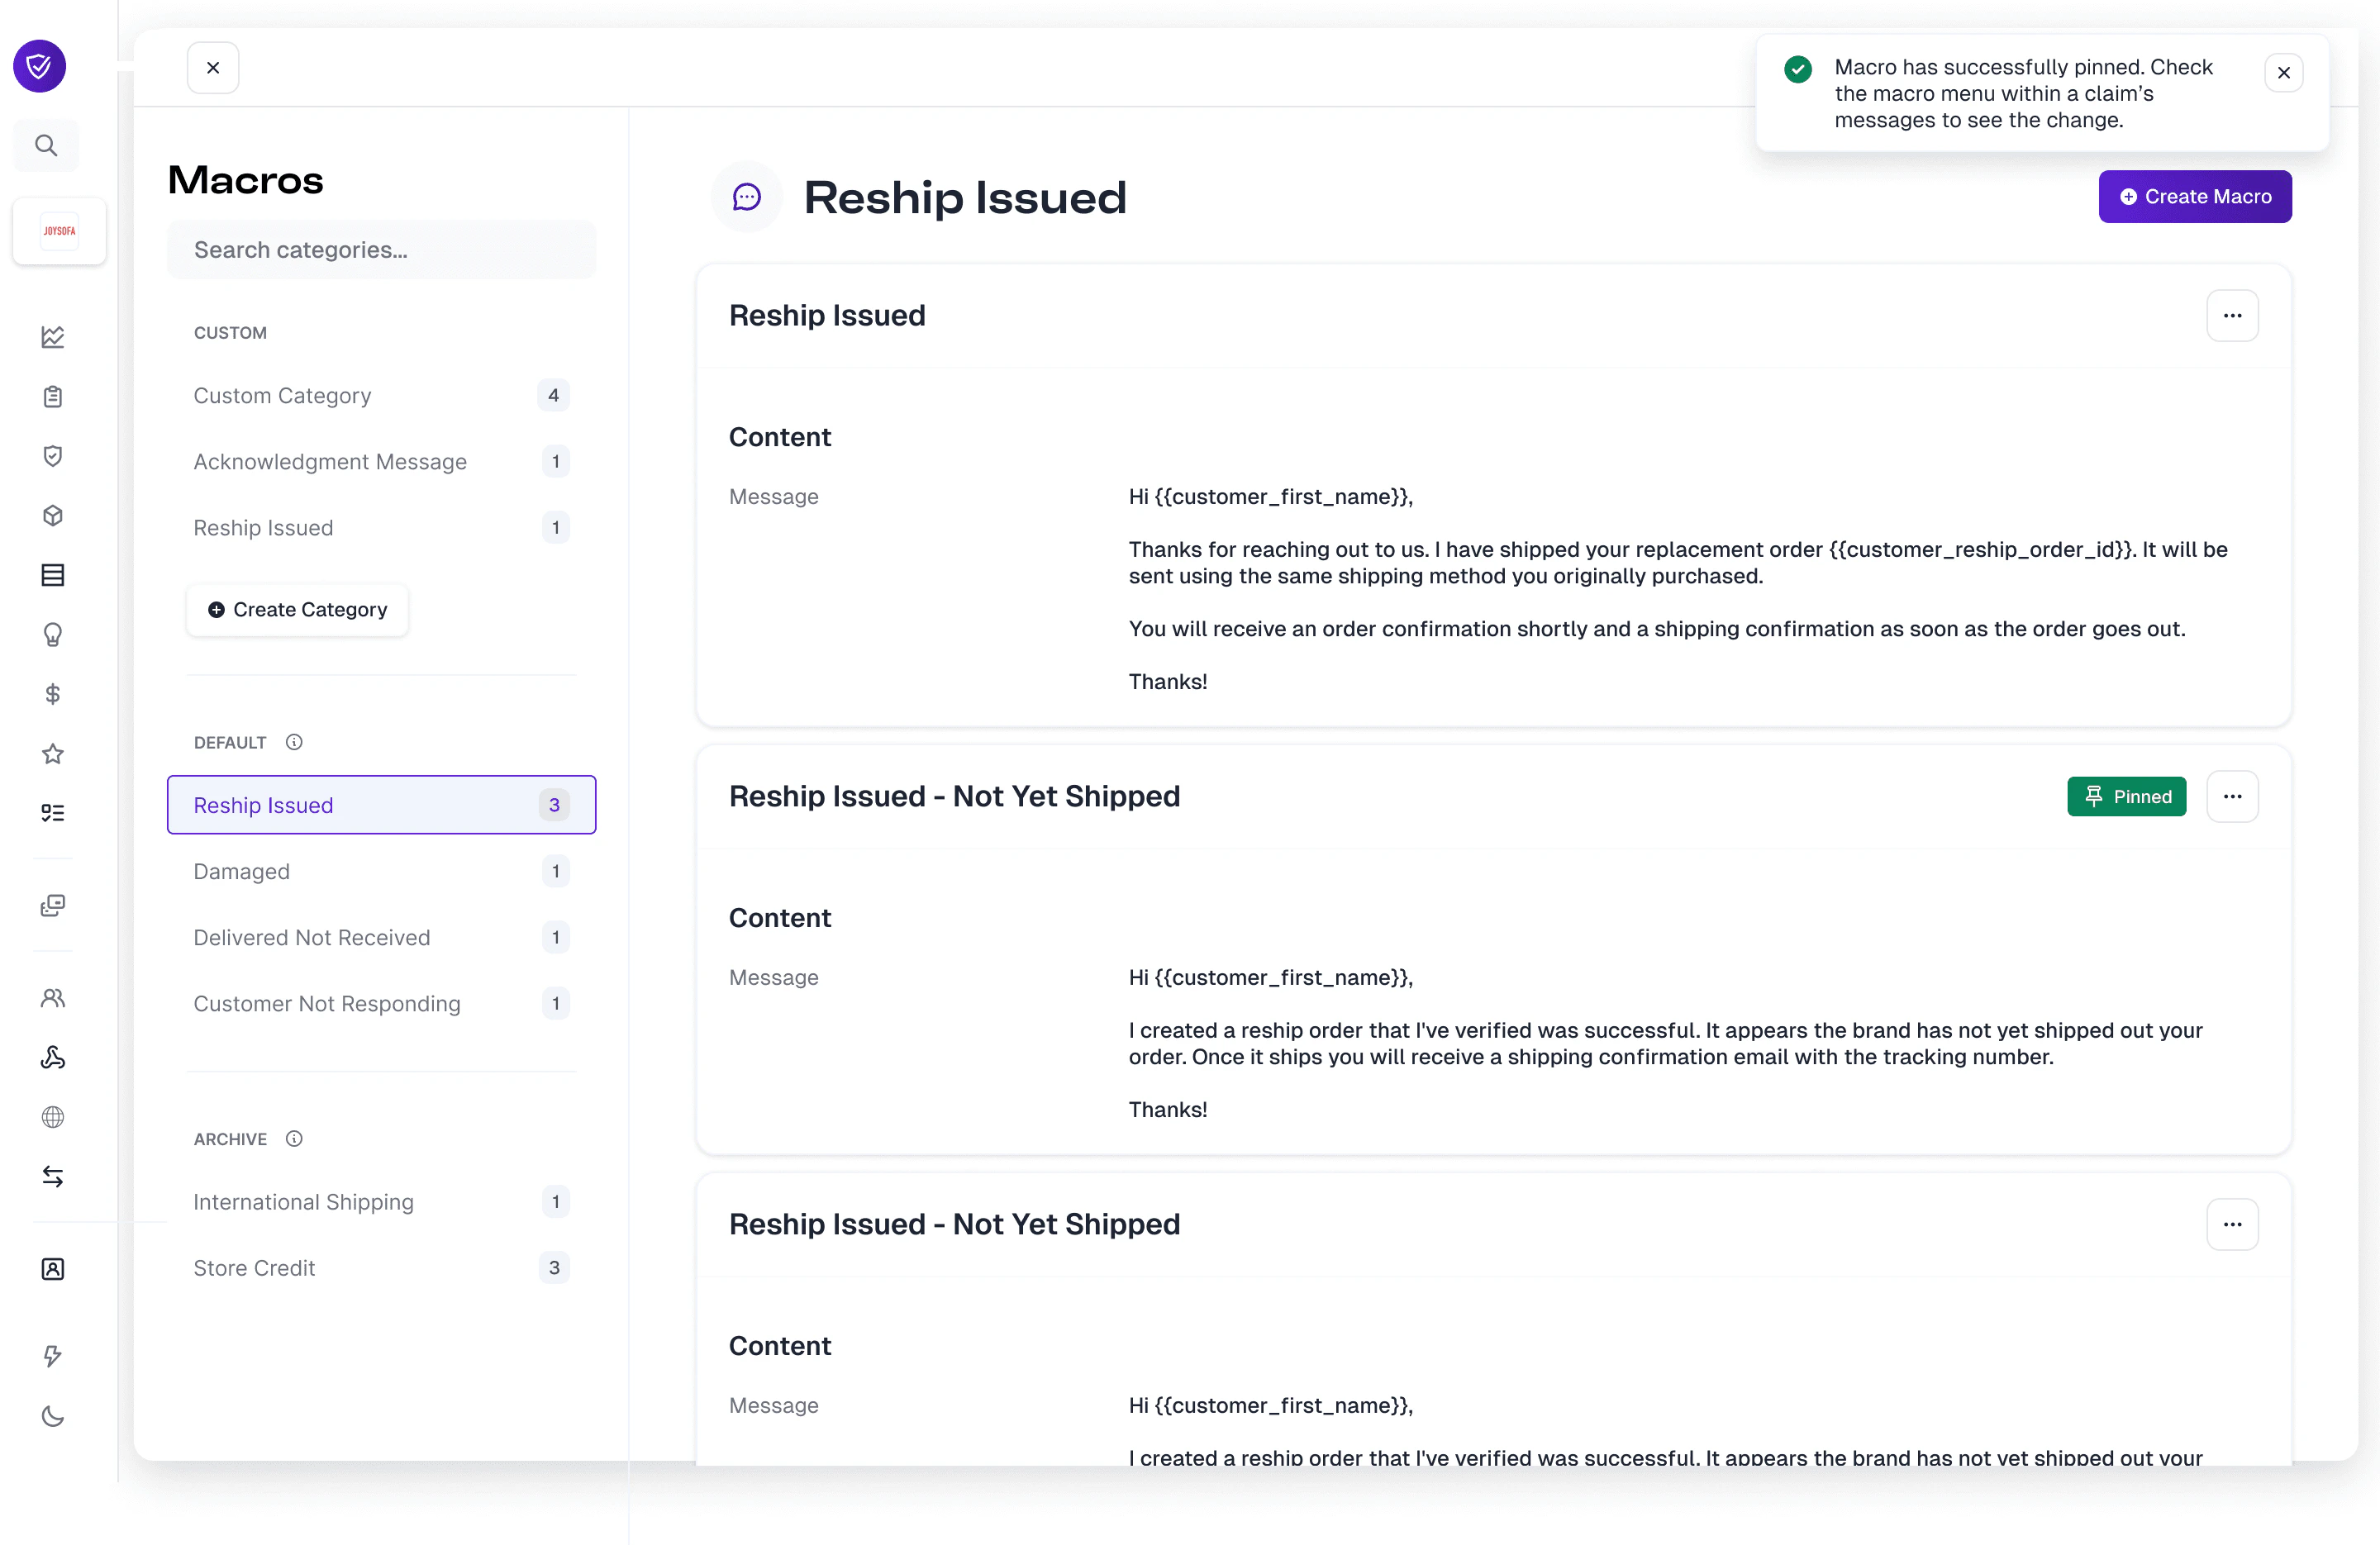Open the stacked list icon in sidebar
Viewport: 2380px width, 1550px height.
tap(53, 575)
